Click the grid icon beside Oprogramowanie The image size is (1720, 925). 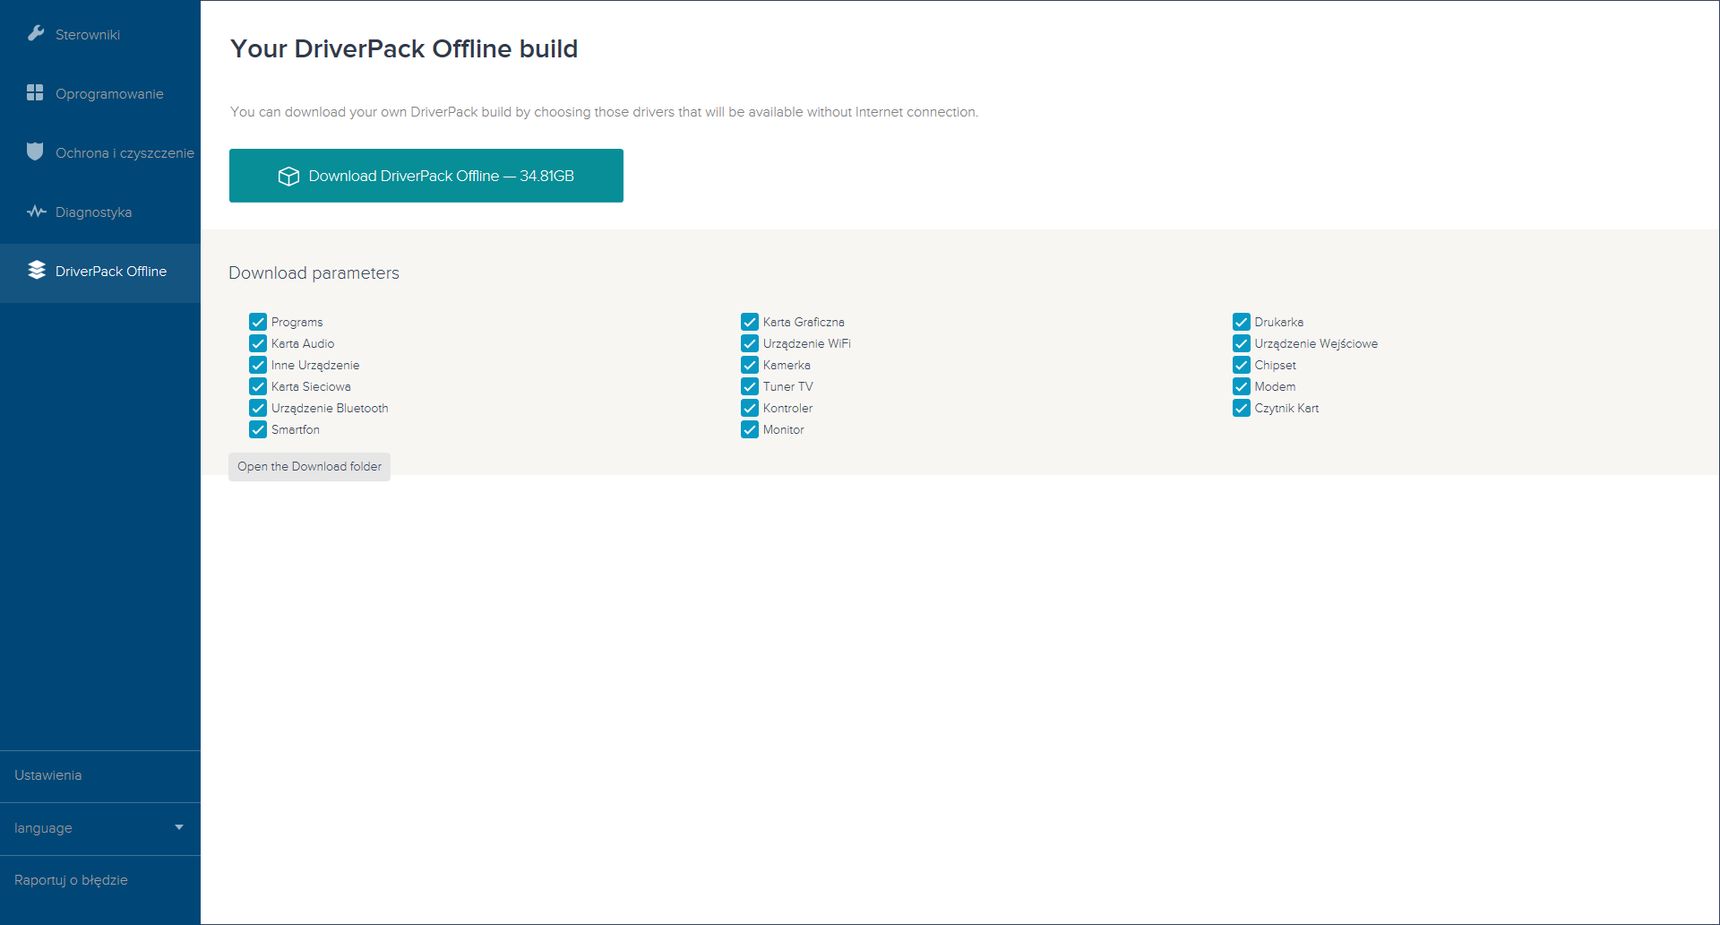tap(35, 92)
